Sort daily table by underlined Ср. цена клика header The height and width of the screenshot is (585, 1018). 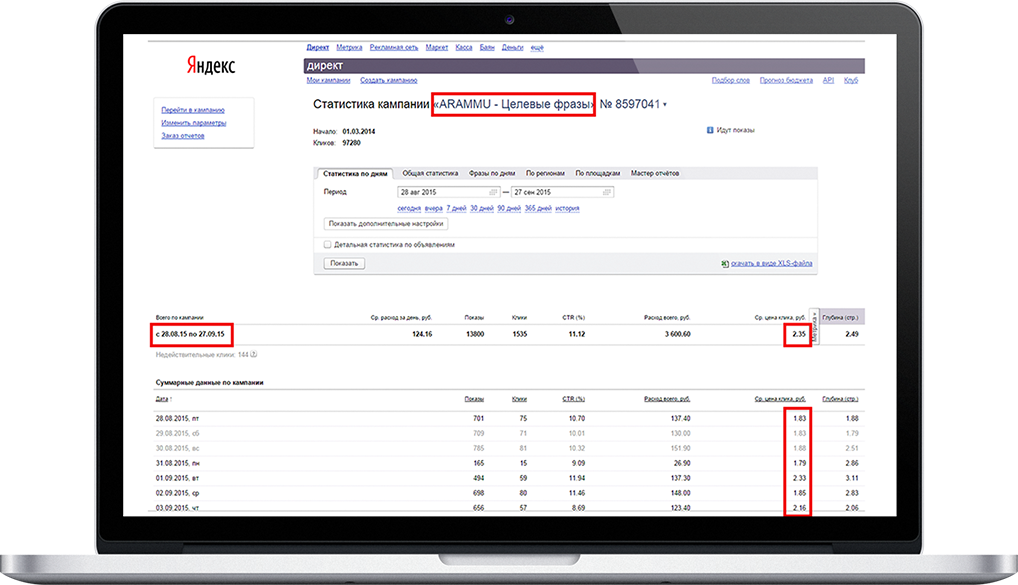tap(780, 399)
